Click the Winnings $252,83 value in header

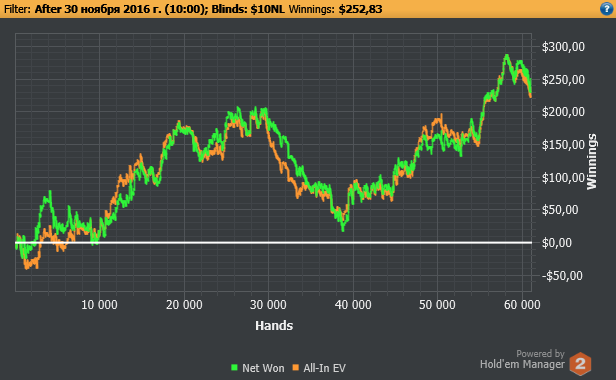(x=360, y=9)
